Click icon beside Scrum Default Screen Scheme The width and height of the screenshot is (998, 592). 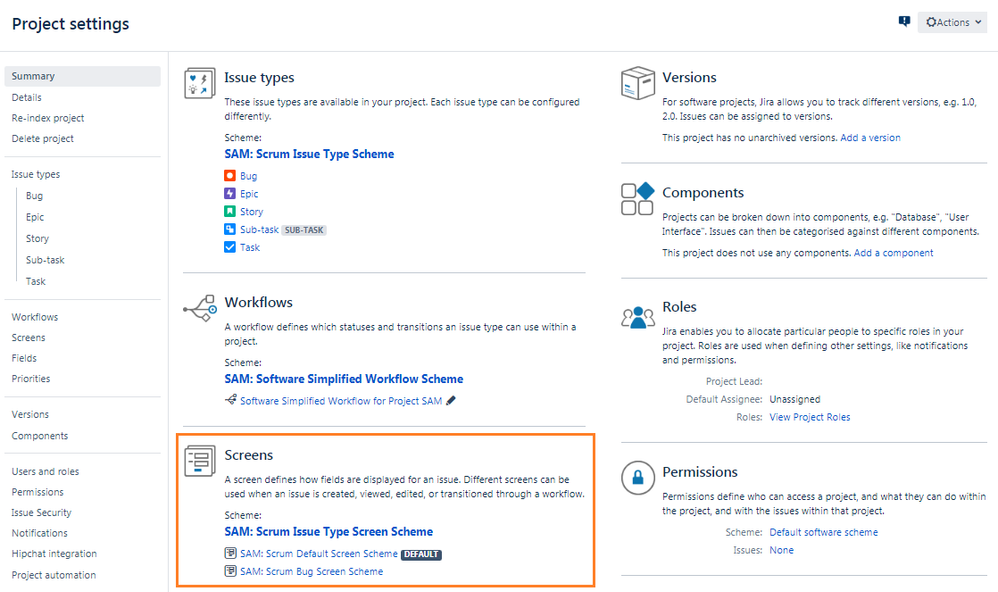click(230, 553)
